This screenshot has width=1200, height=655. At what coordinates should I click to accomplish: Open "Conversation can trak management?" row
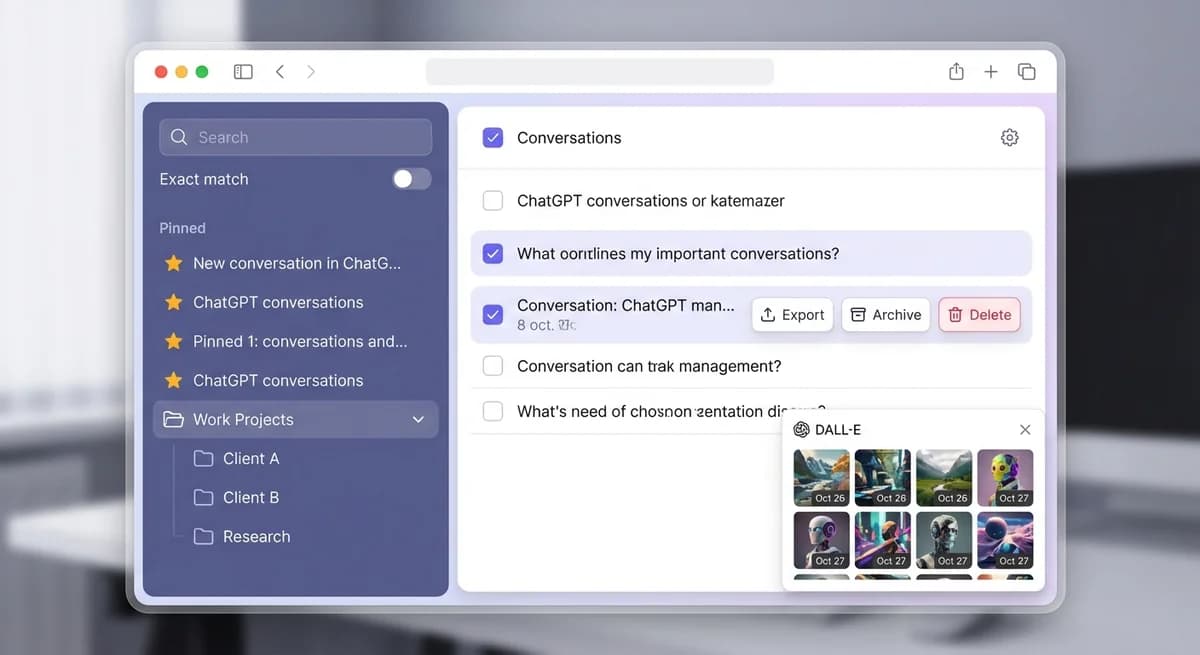[649, 366]
